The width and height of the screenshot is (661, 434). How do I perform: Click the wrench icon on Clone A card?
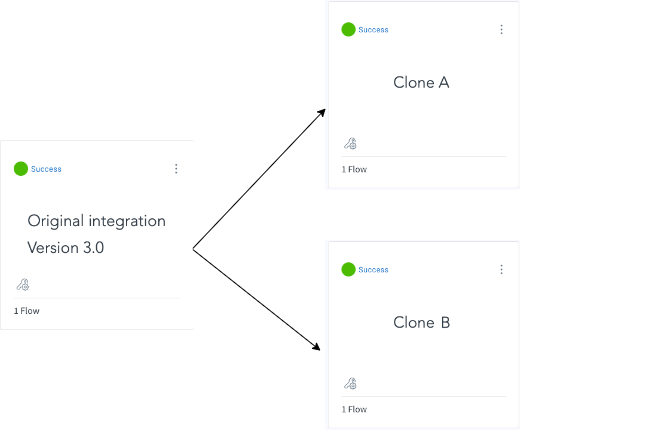tap(350, 144)
